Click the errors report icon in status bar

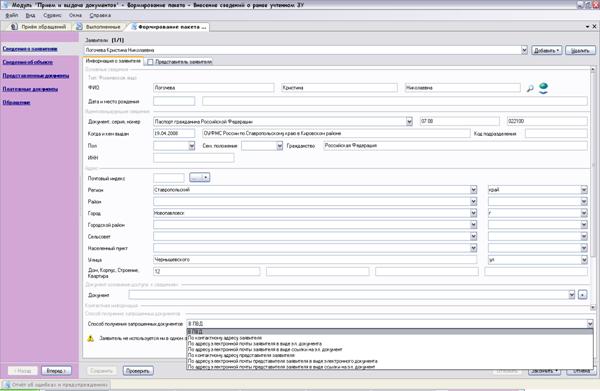pyautogui.click(x=7, y=384)
